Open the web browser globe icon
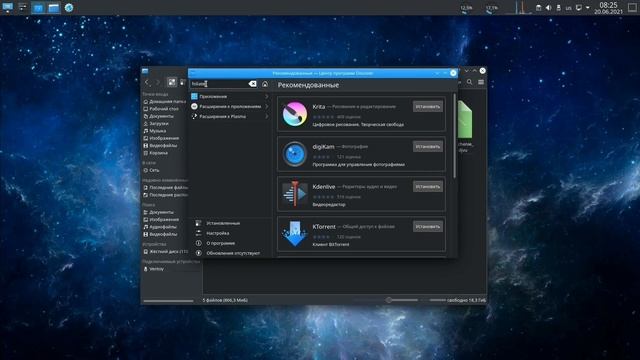Image resolution: width=640 pixels, height=360 pixels. 69,7
